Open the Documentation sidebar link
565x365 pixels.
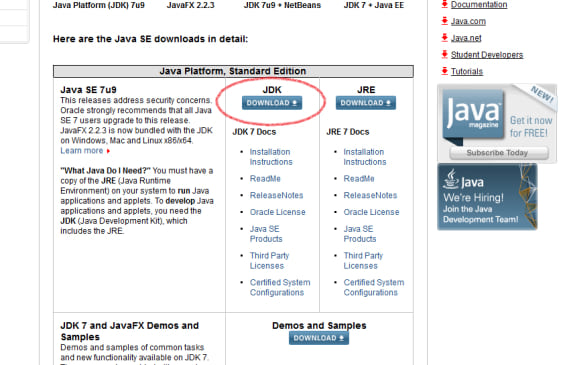(x=479, y=5)
